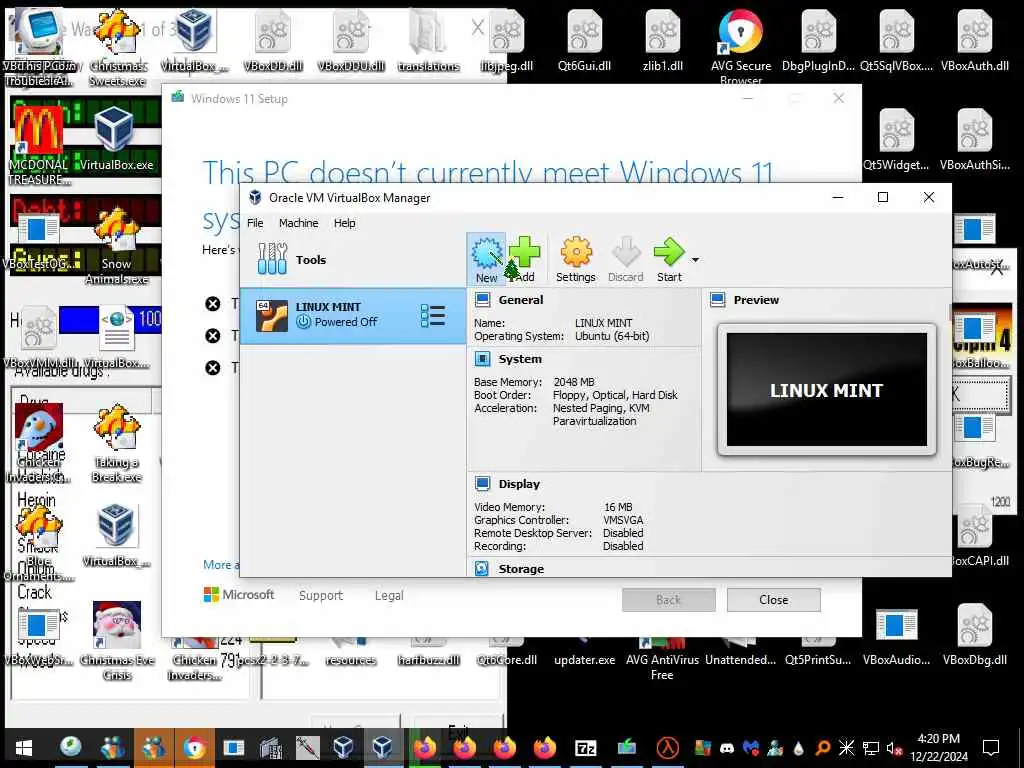Click the AVG Secure Browser desktop icon
Viewport: 1024px width, 768px height.
coord(741,46)
